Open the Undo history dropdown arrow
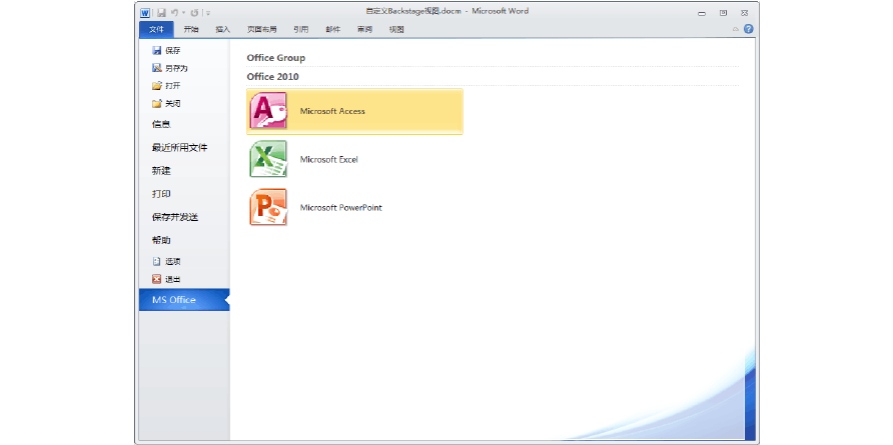The height and width of the screenshot is (445, 893). coord(183,13)
